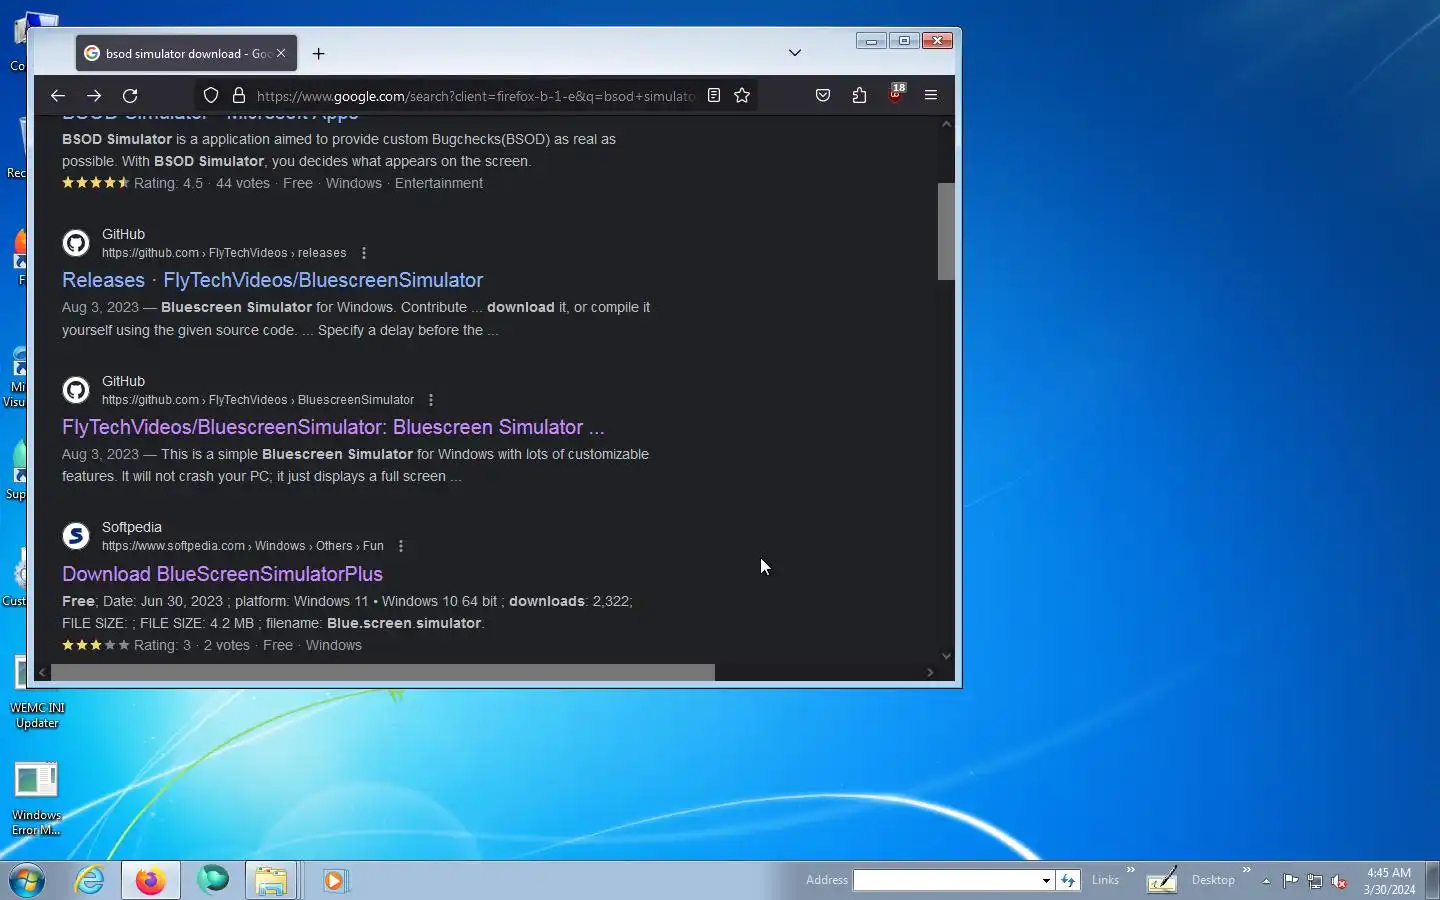The width and height of the screenshot is (1440, 900).
Task: Select WEMC INI Updater desktop icon
Action: pyautogui.click(x=37, y=691)
